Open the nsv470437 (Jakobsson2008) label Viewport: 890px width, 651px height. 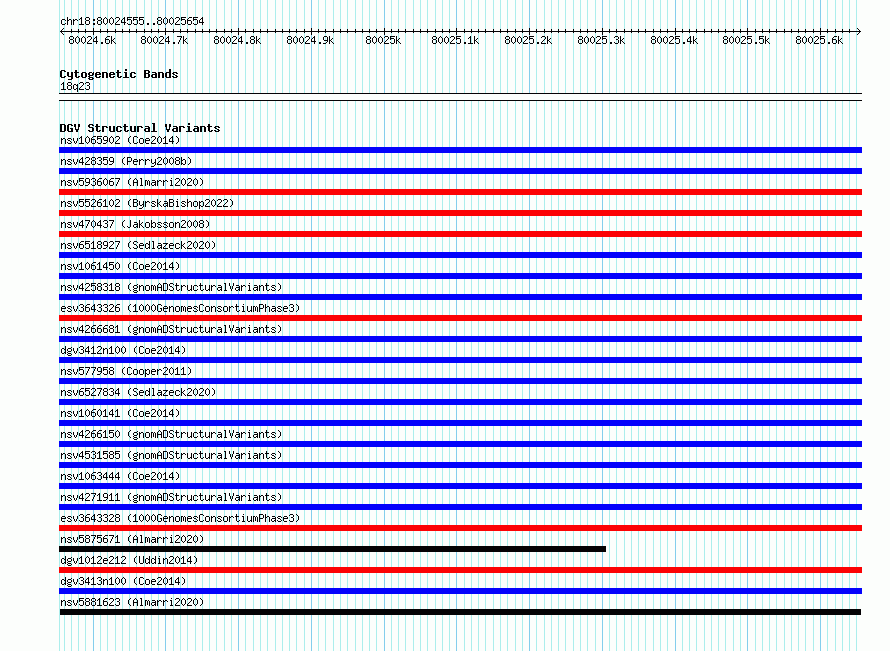(135, 224)
